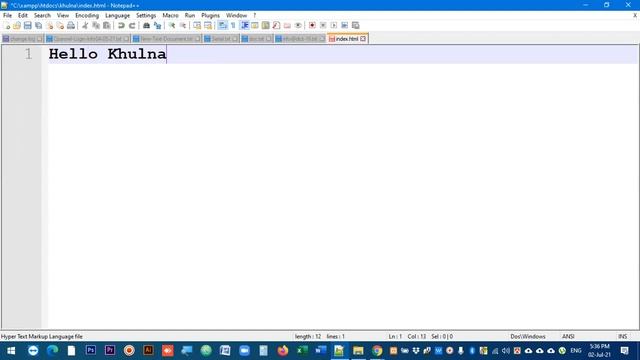Screen dimensions: 640x360
Task: Select the index.html tab
Action: tap(347, 39)
